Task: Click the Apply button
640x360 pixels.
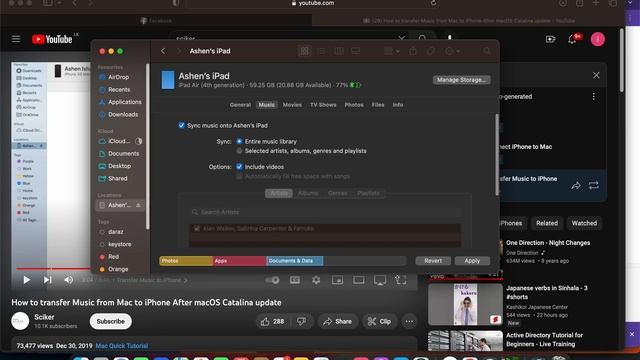Action: tap(472, 261)
